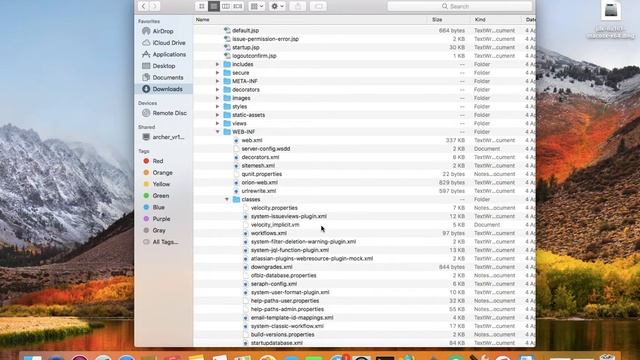
Task: Open the Desktop sidebar location
Action: pos(163,66)
